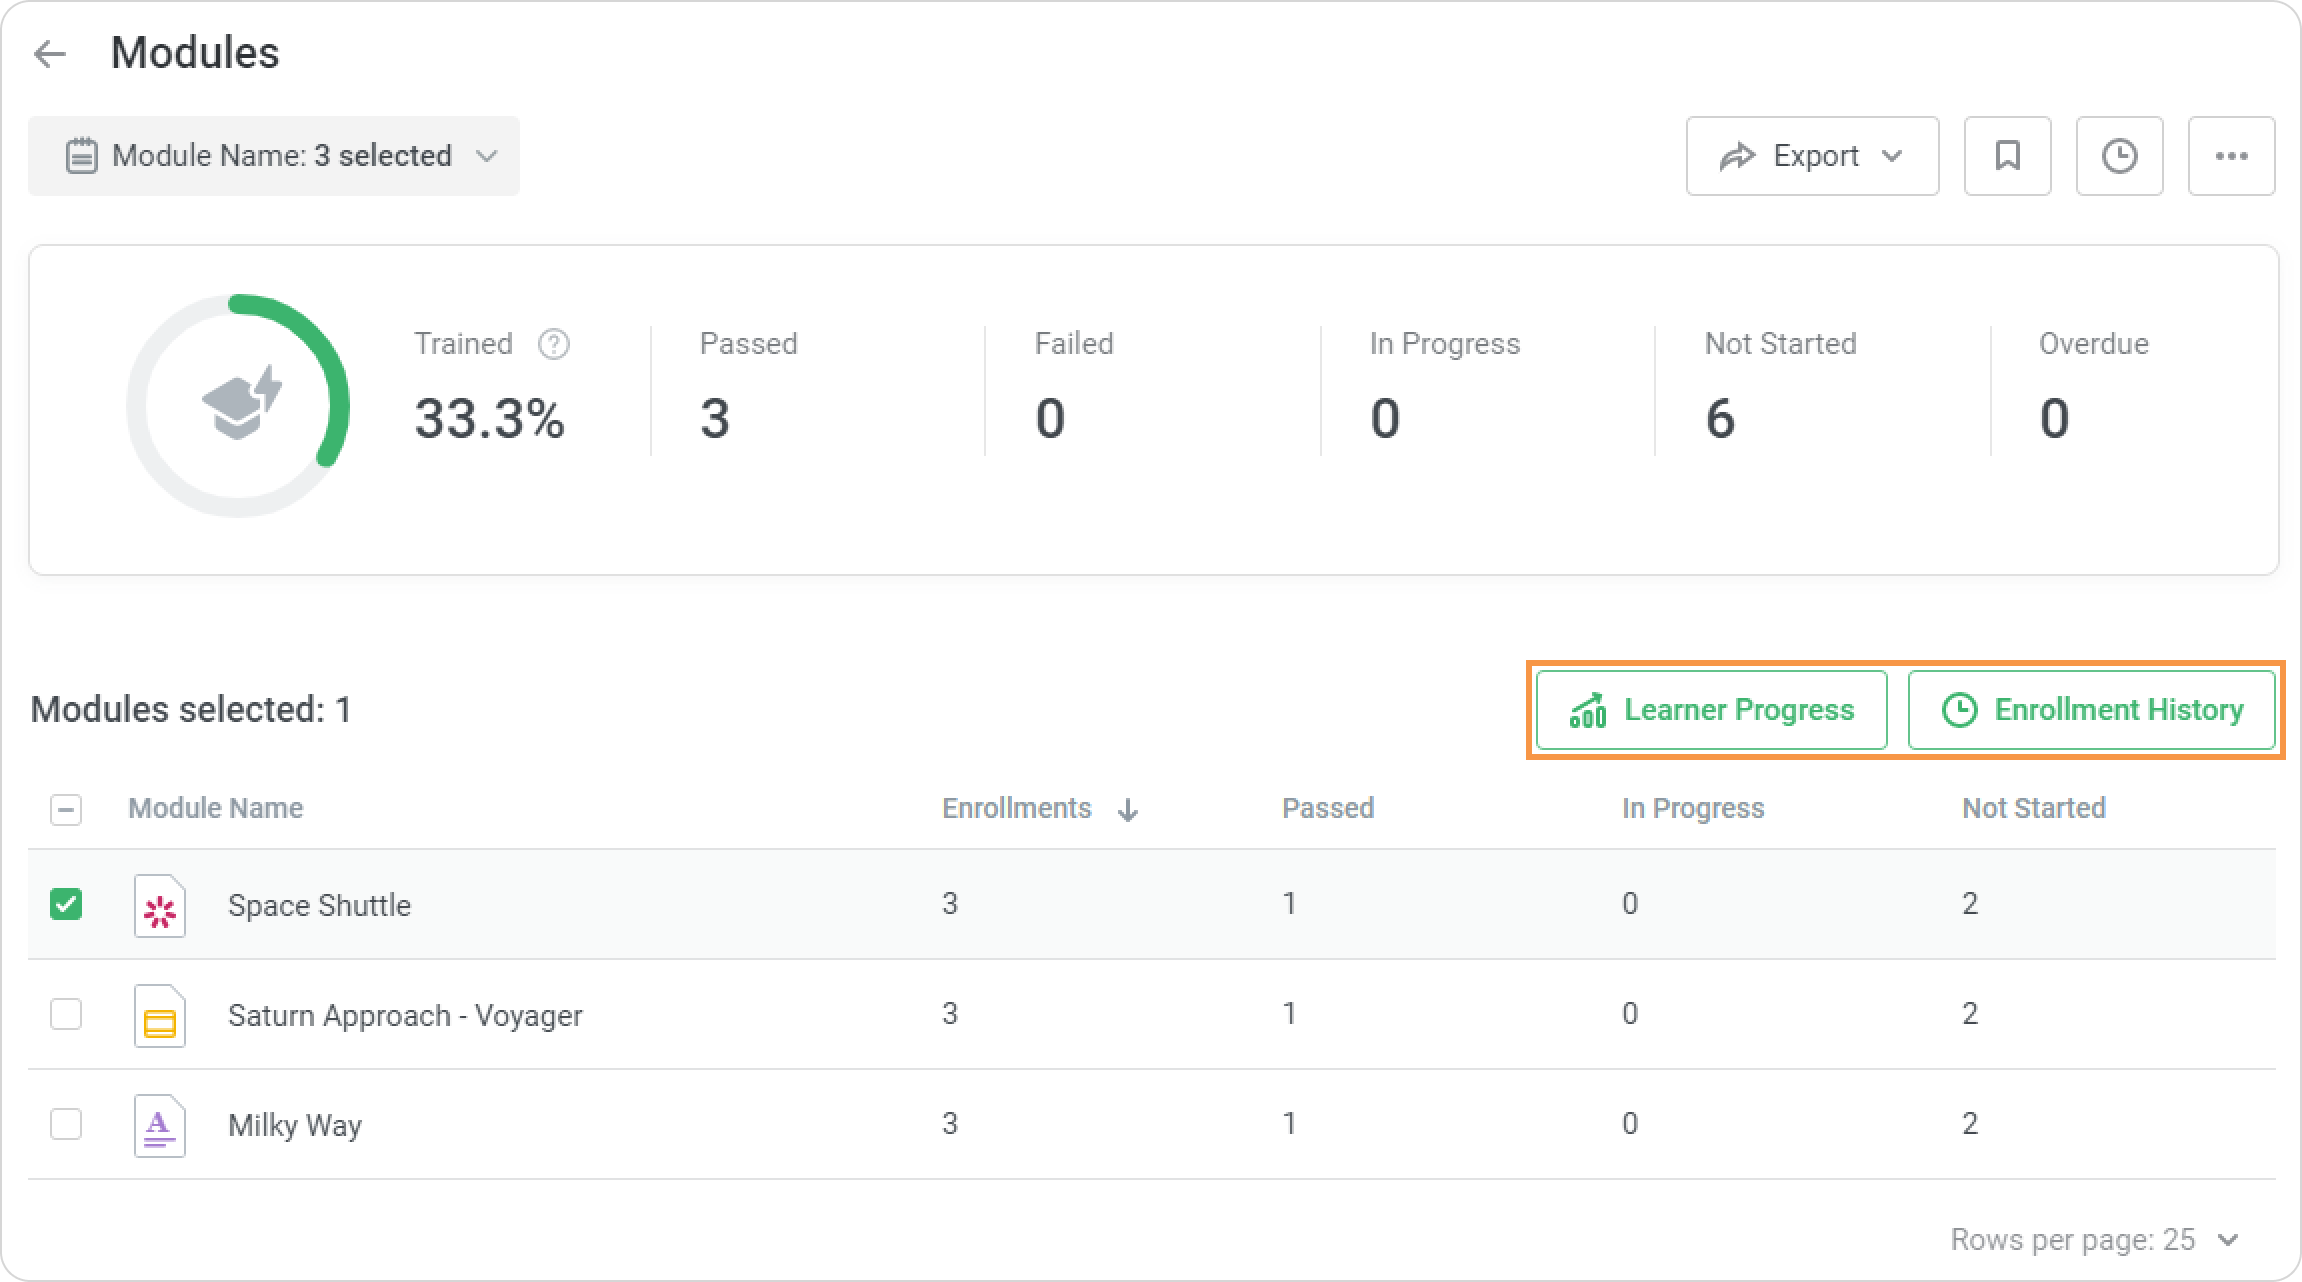Check the Saturn Approach - Voyager checkbox
The image size is (2302, 1282).
coord(66,1015)
